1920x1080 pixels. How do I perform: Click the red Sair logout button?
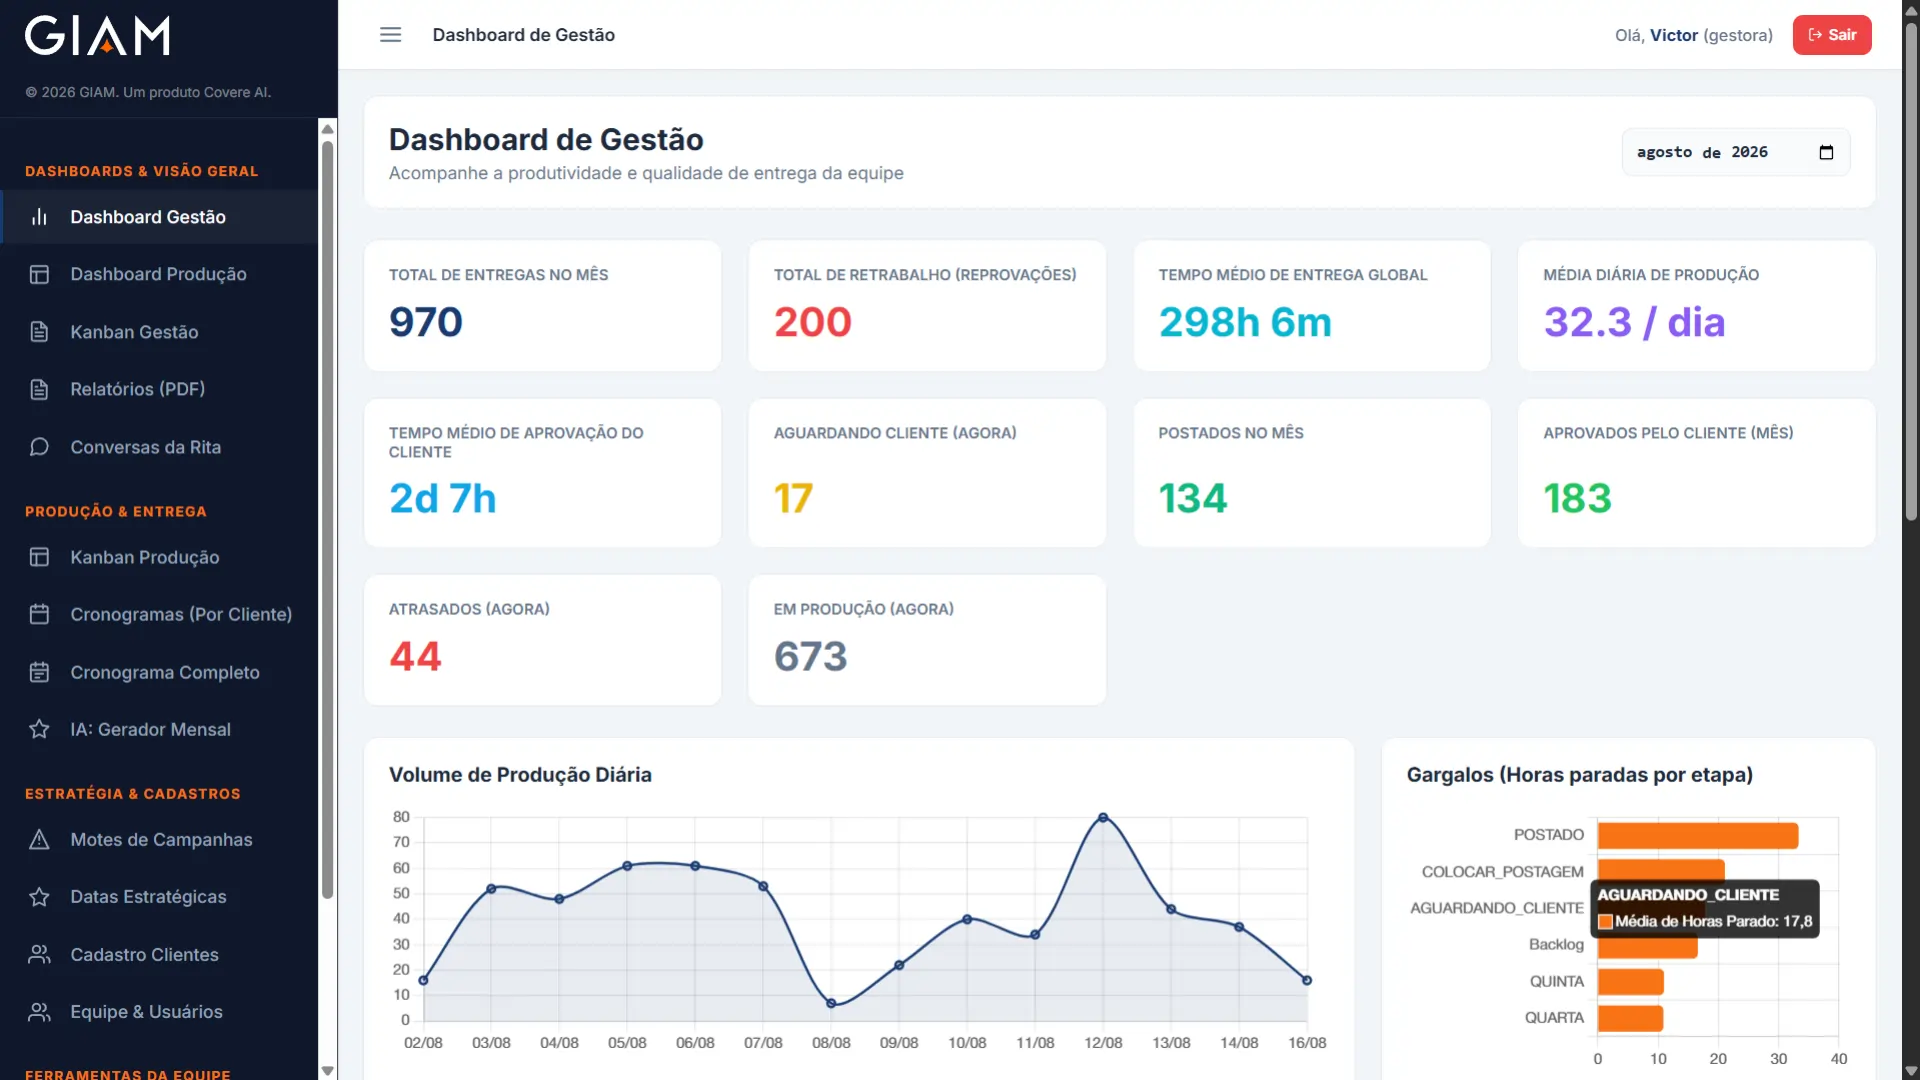pos(1832,35)
